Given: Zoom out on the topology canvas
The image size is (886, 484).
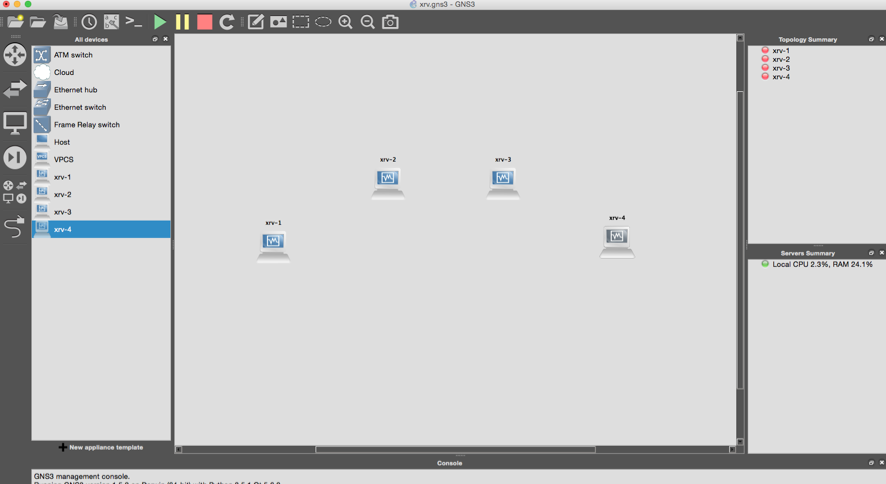Looking at the screenshot, I should [367, 22].
